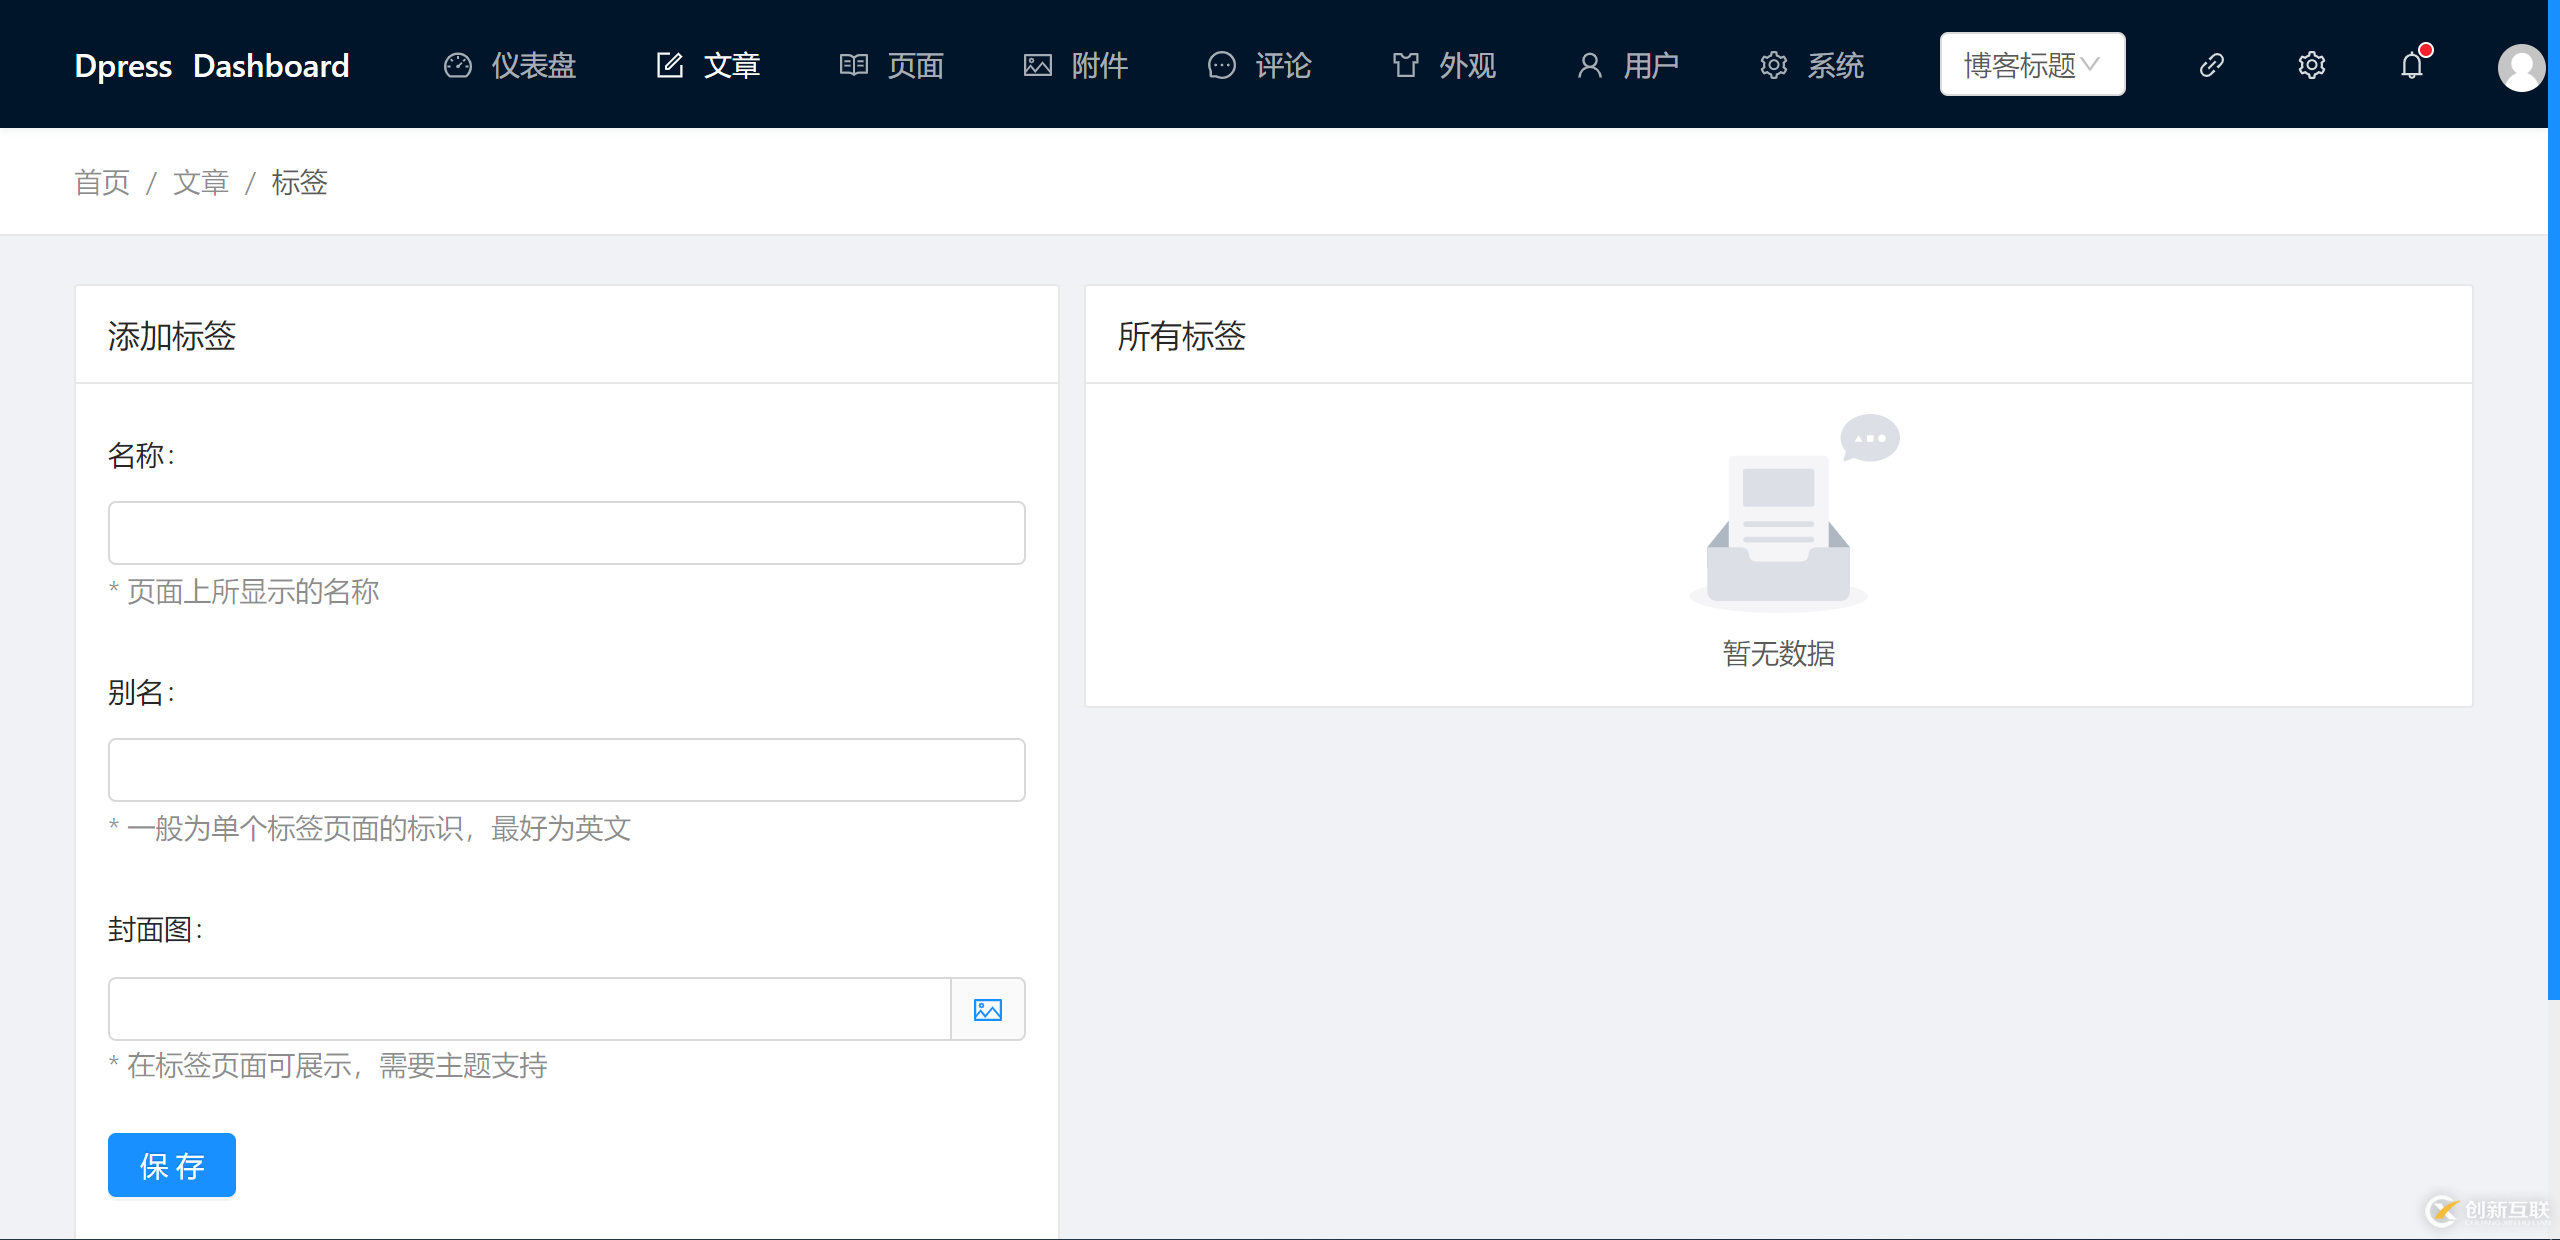Click the 文章 breadcrumb link
The height and width of the screenshot is (1240, 2560).
201,182
